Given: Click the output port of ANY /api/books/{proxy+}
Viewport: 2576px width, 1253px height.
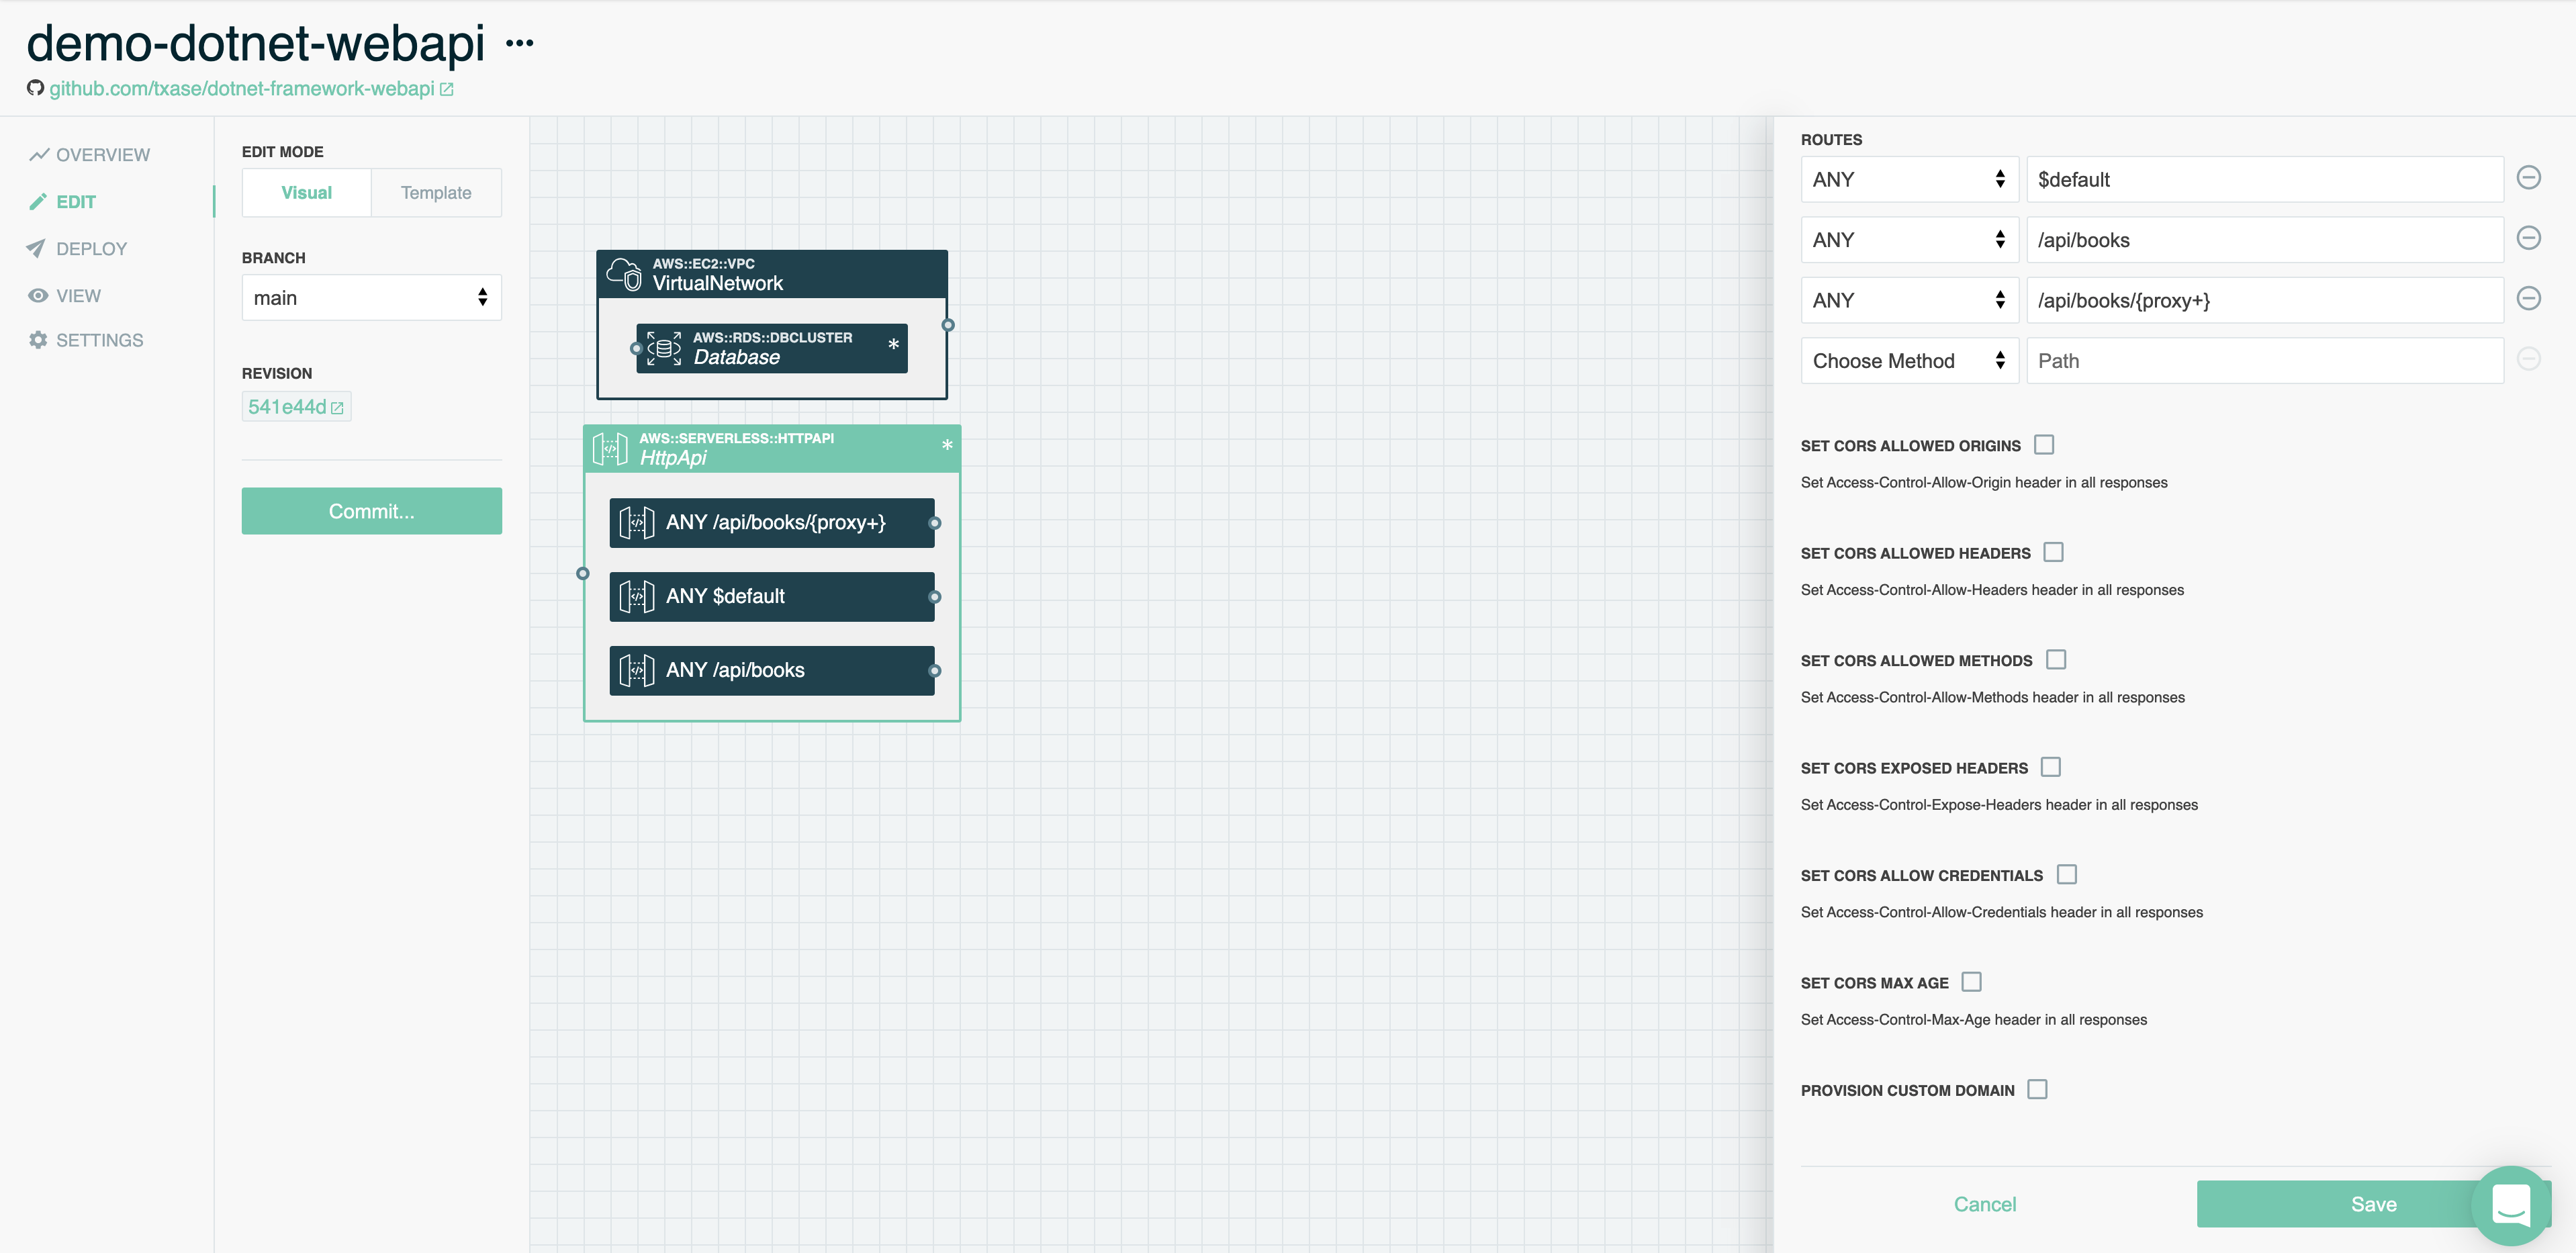Looking at the screenshot, I should pyautogui.click(x=934, y=523).
